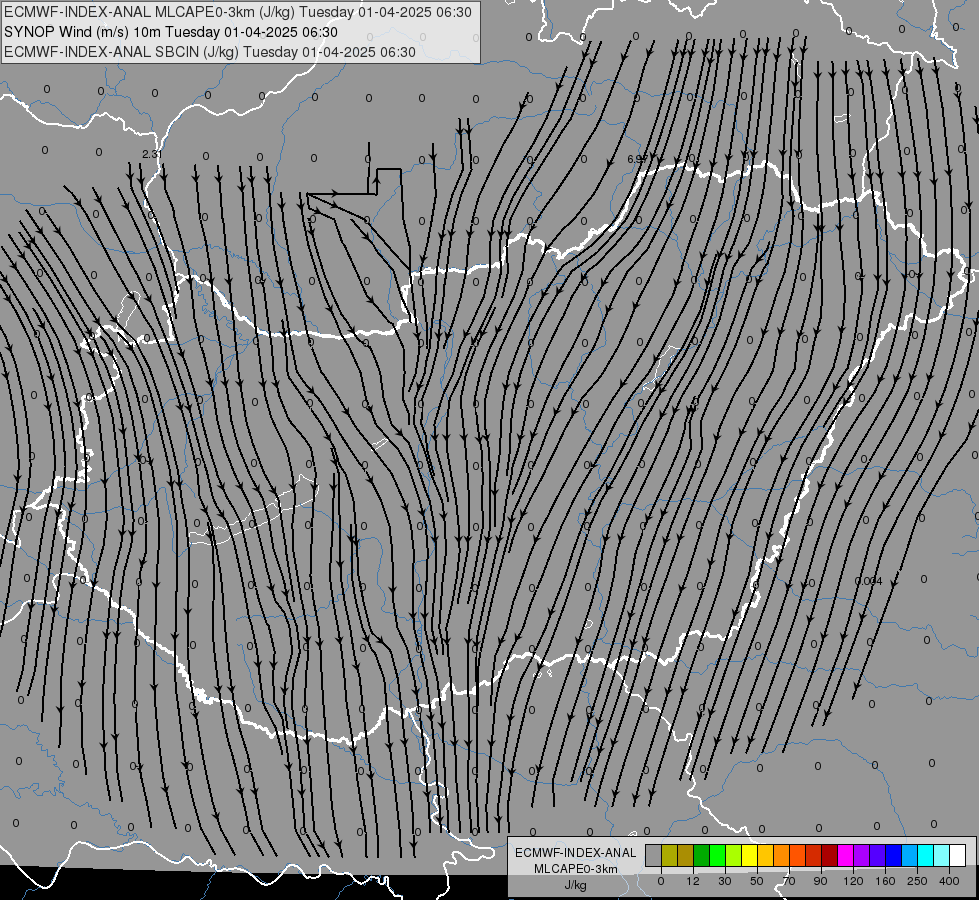Select the magenta swatch in the color scale
979x900 pixels.
point(846,855)
